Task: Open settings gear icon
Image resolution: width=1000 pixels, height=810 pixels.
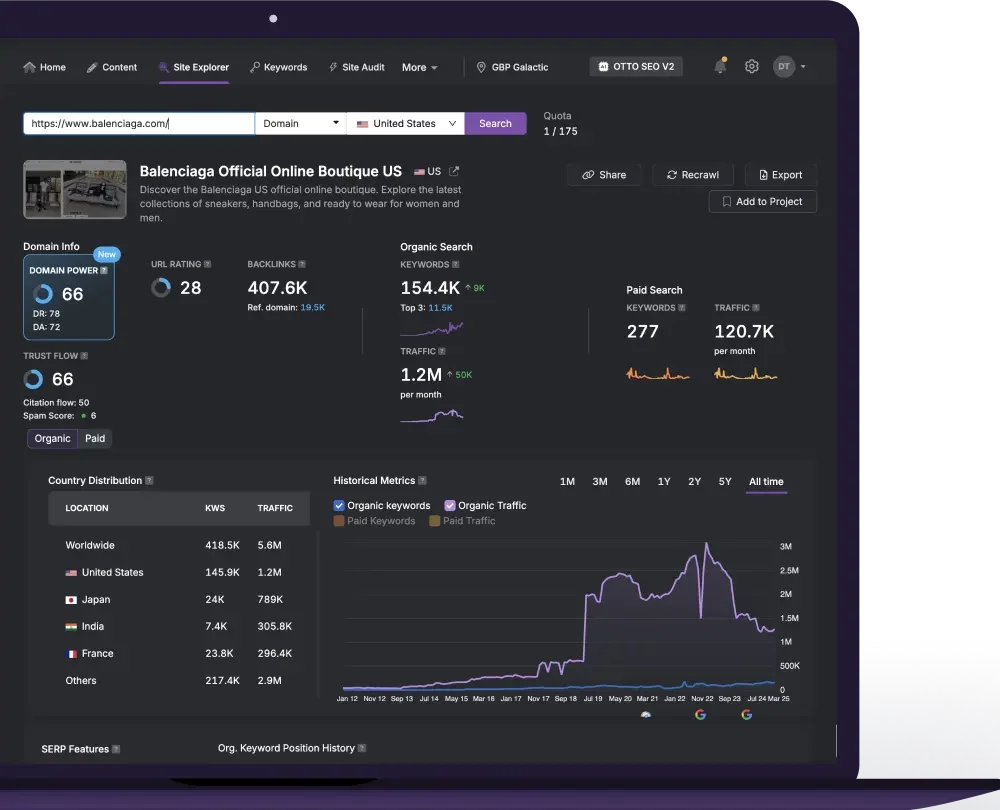Action: pos(752,66)
